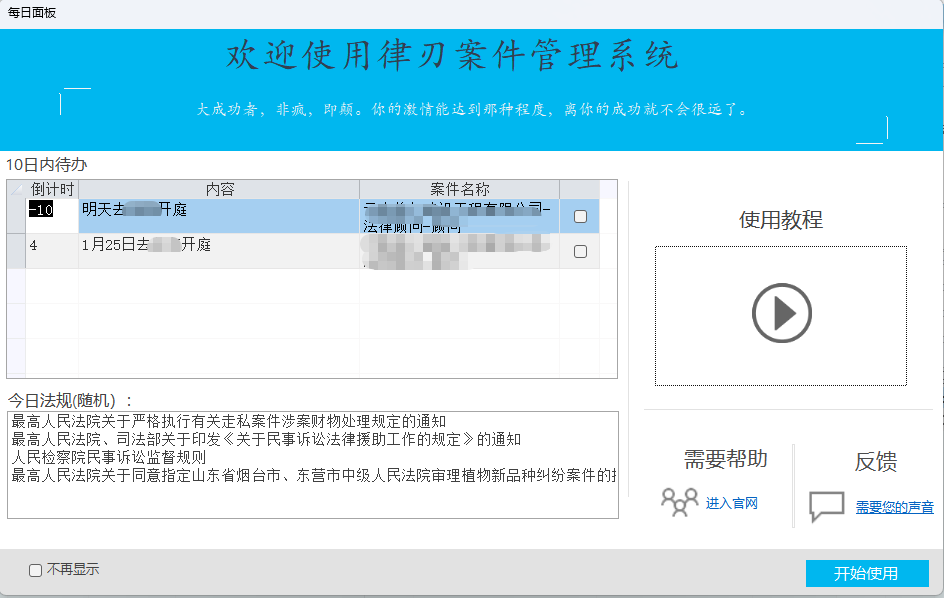The image size is (944, 598).
Task: Play the 使用教程 tutorial video
Action: click(x=781, y=314)
